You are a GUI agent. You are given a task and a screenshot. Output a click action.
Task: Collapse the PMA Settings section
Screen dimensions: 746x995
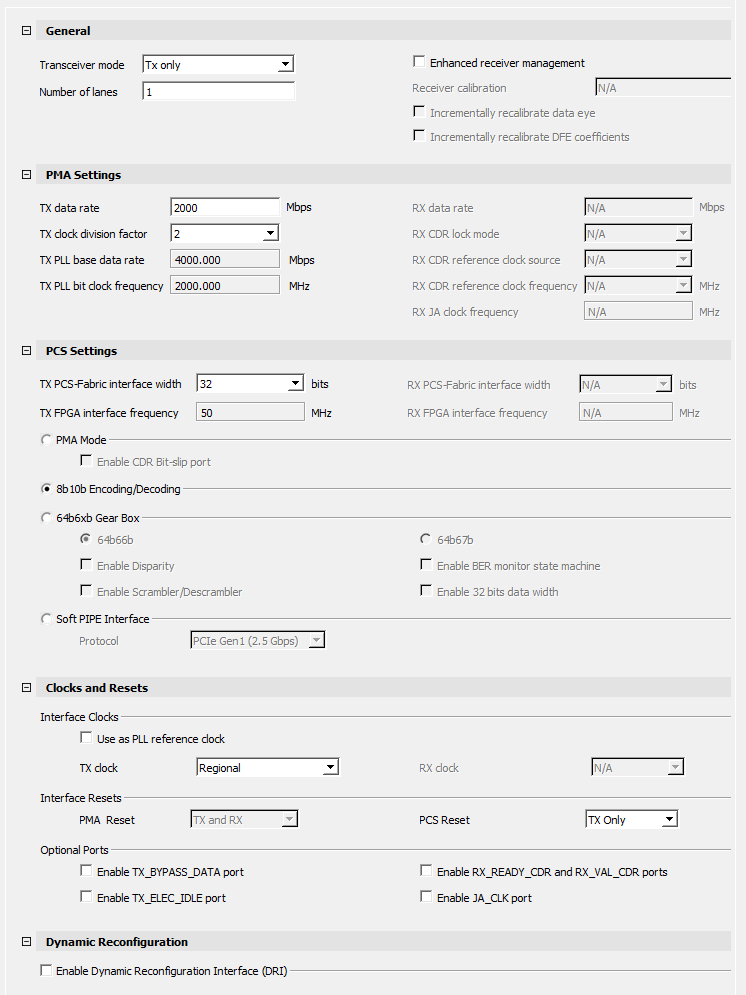point(26,175)
